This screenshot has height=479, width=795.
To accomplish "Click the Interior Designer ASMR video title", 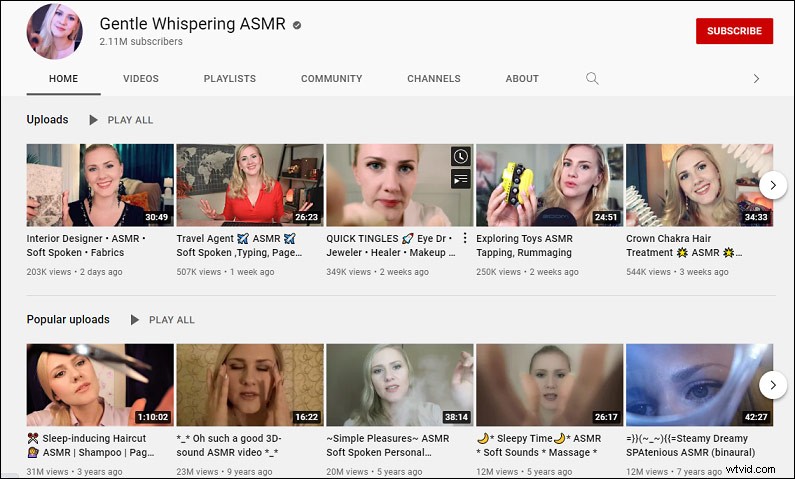I will tap(86, 245).
